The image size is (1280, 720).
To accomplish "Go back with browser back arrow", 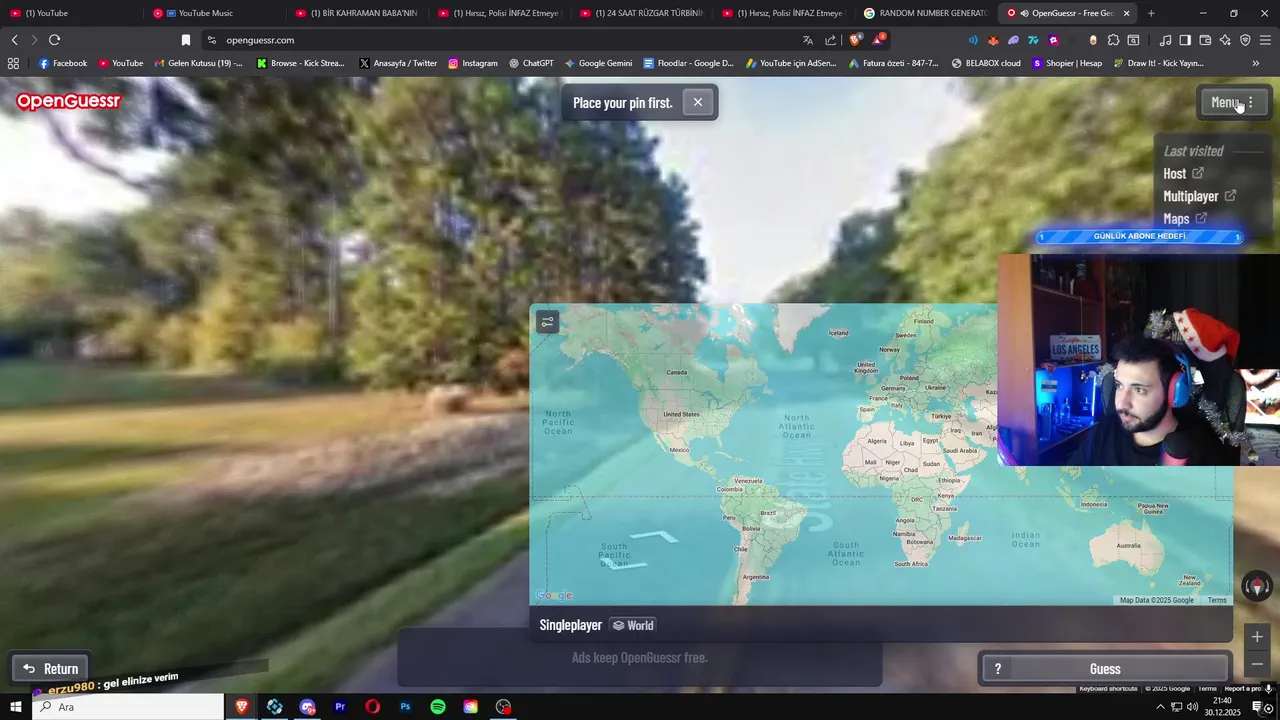I will 14,40.
